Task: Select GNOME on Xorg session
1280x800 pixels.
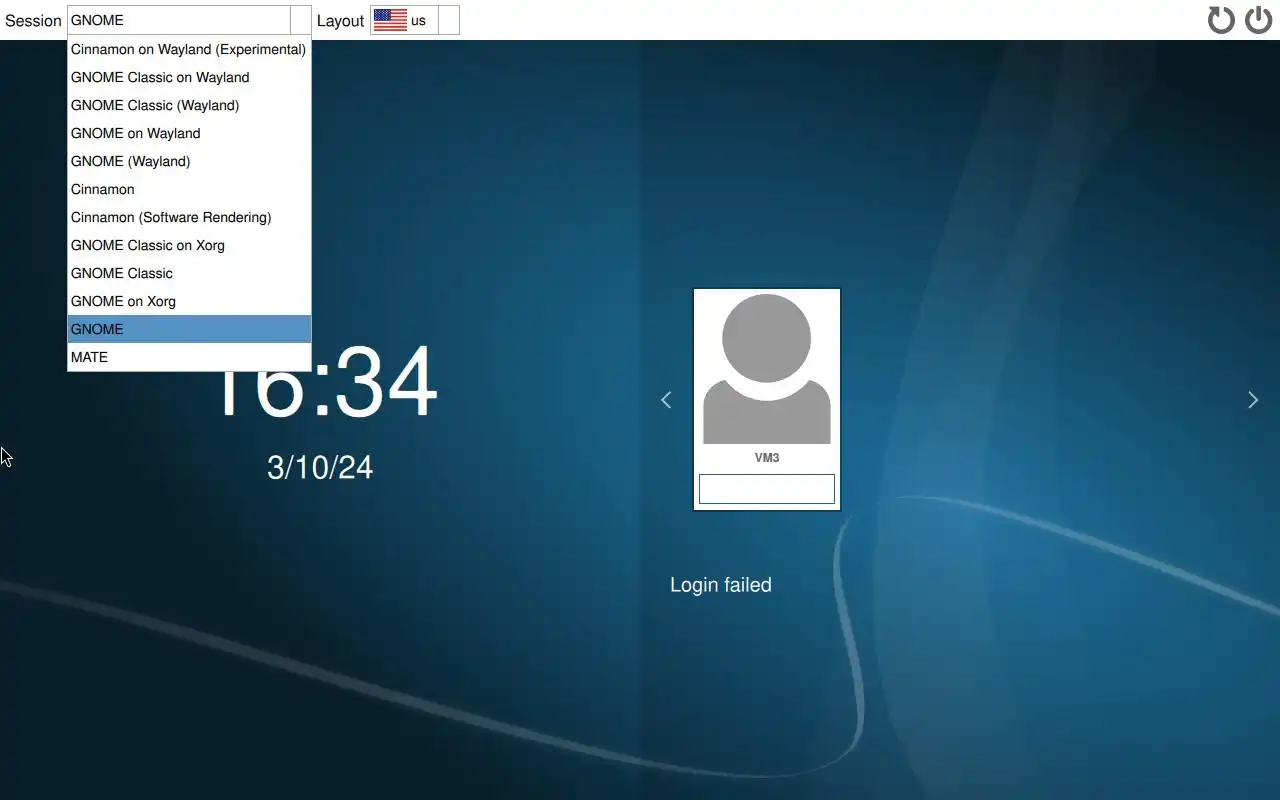Action: coord(189,301)
